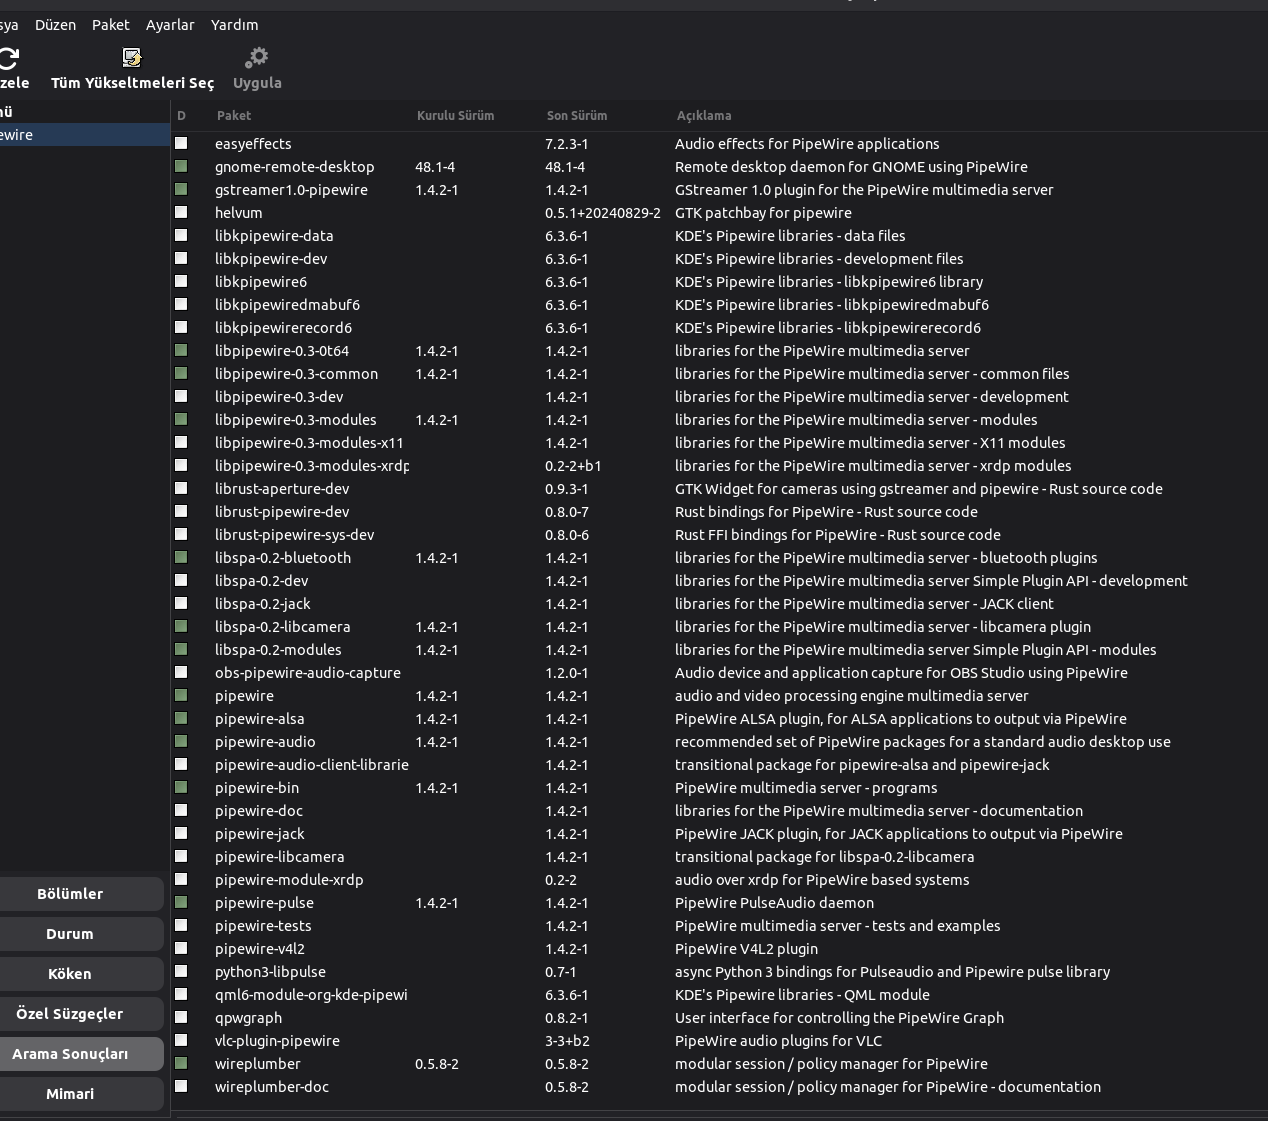
Task: Click the Uygula gear icon
Action: tap(257, 58)
